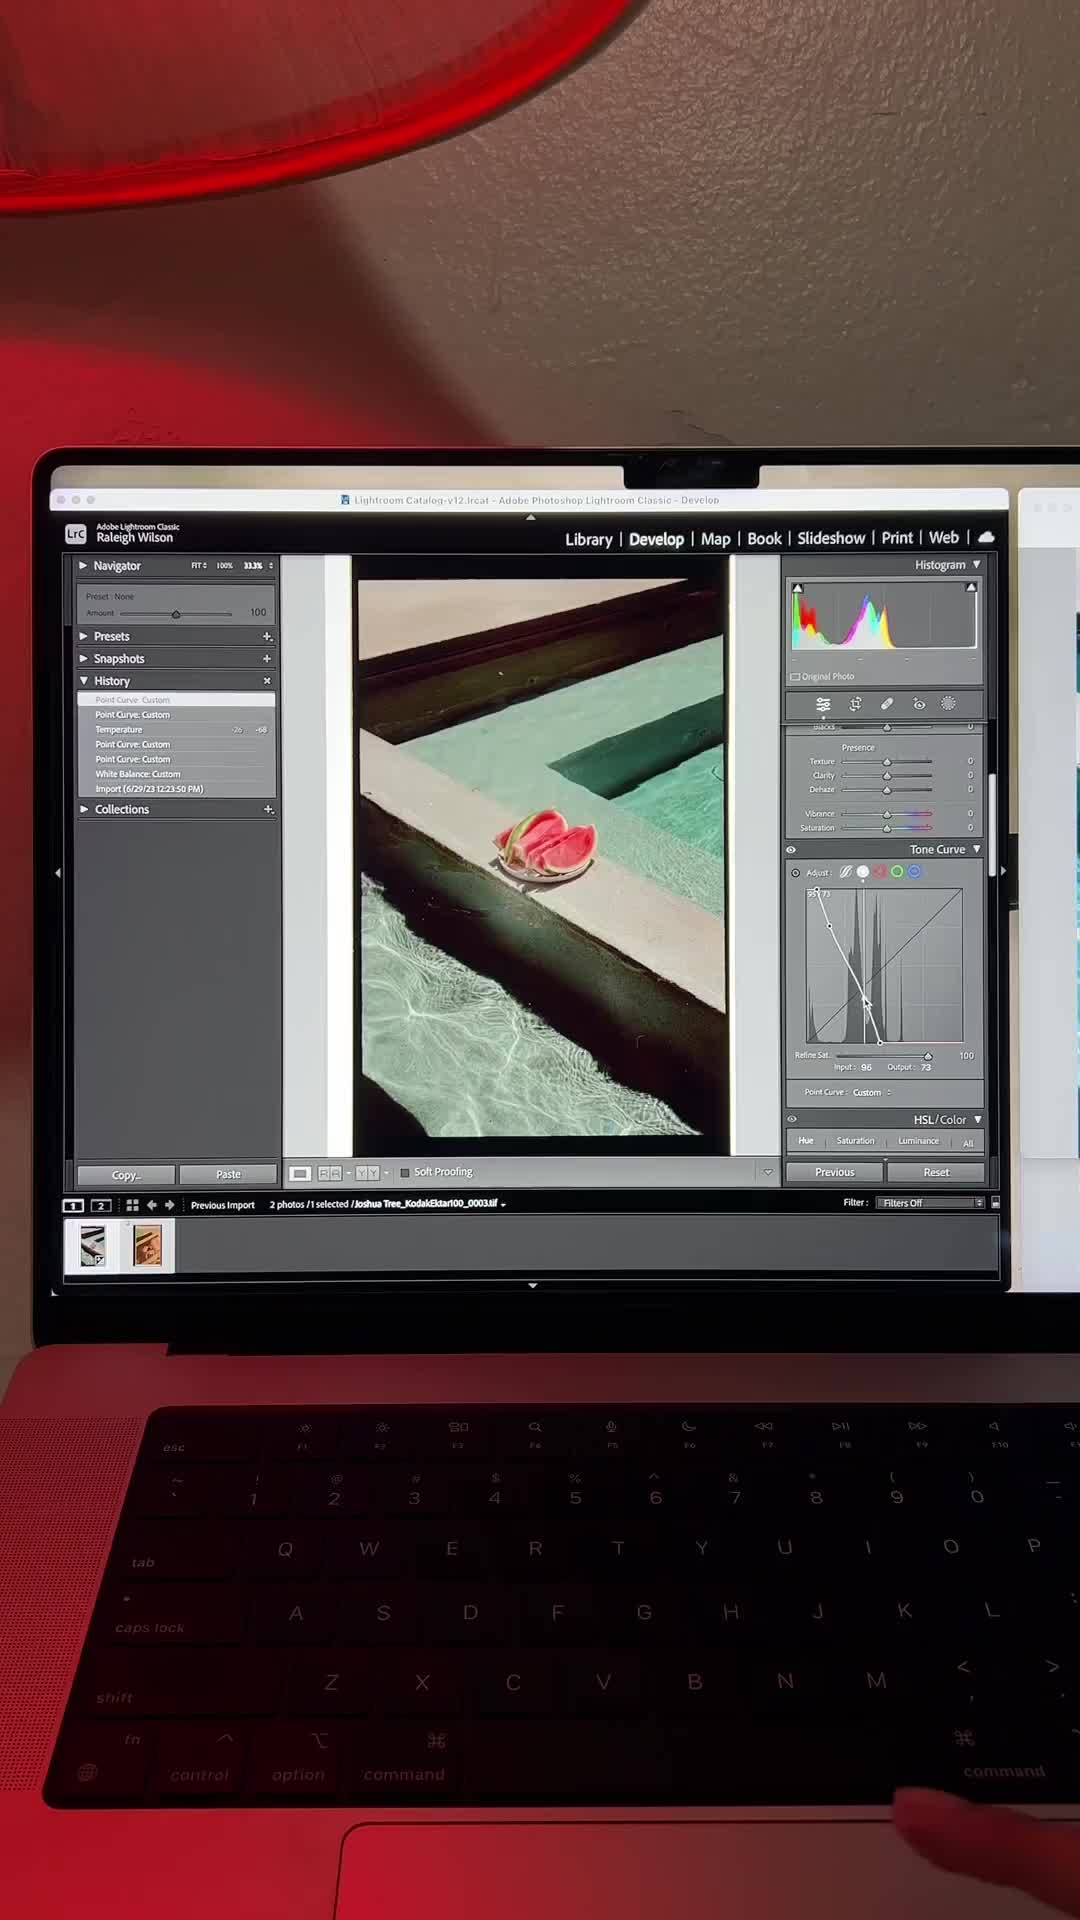Viewport: 1080px width, 1920px height.
Task: Go forward with filmstrip right arrow
Action: click(x=169, y=1205)
